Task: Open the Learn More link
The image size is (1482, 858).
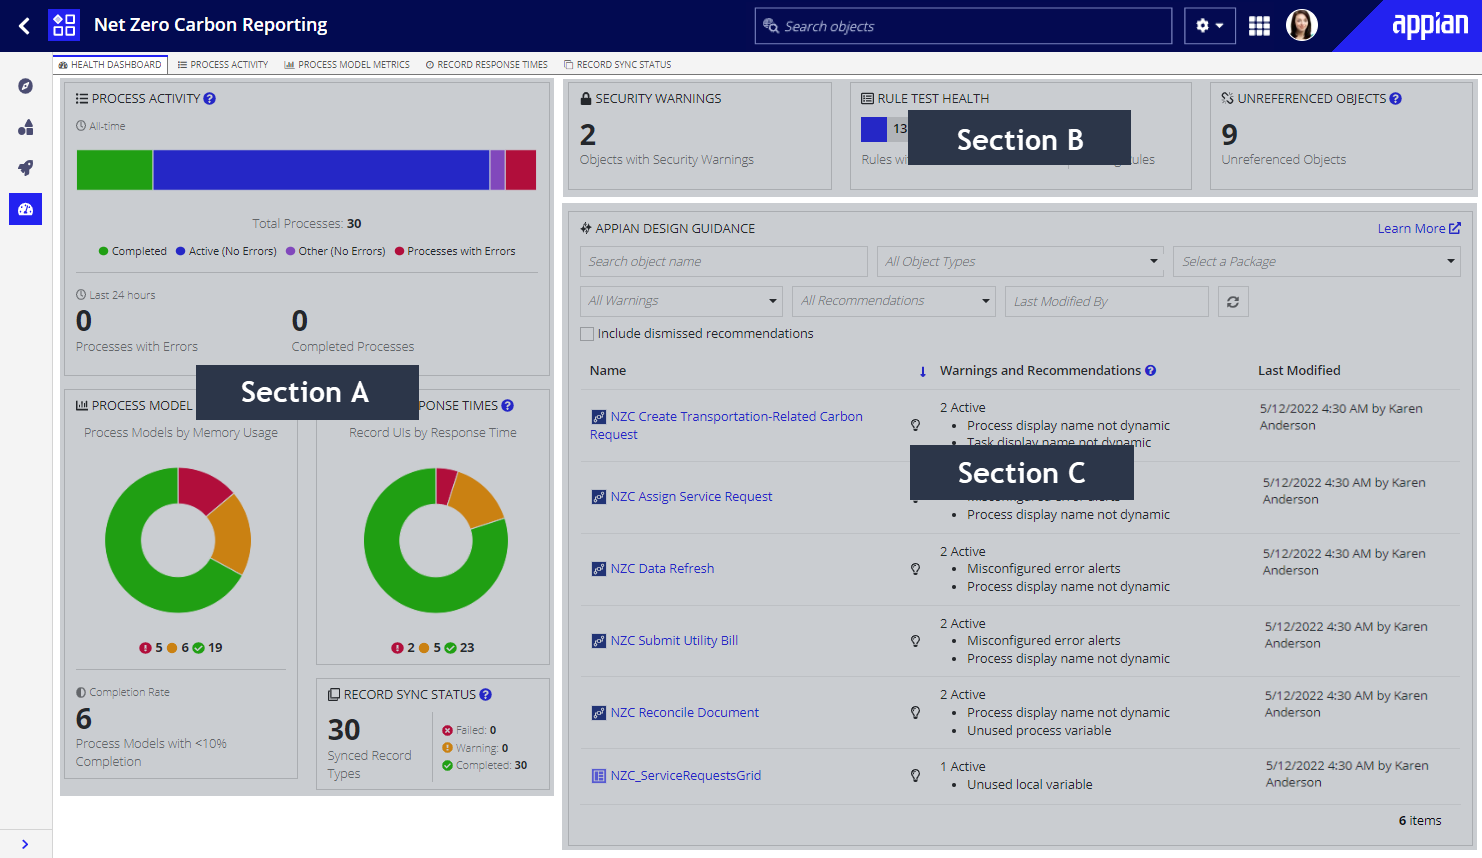Action: (x=1419, y=228)
